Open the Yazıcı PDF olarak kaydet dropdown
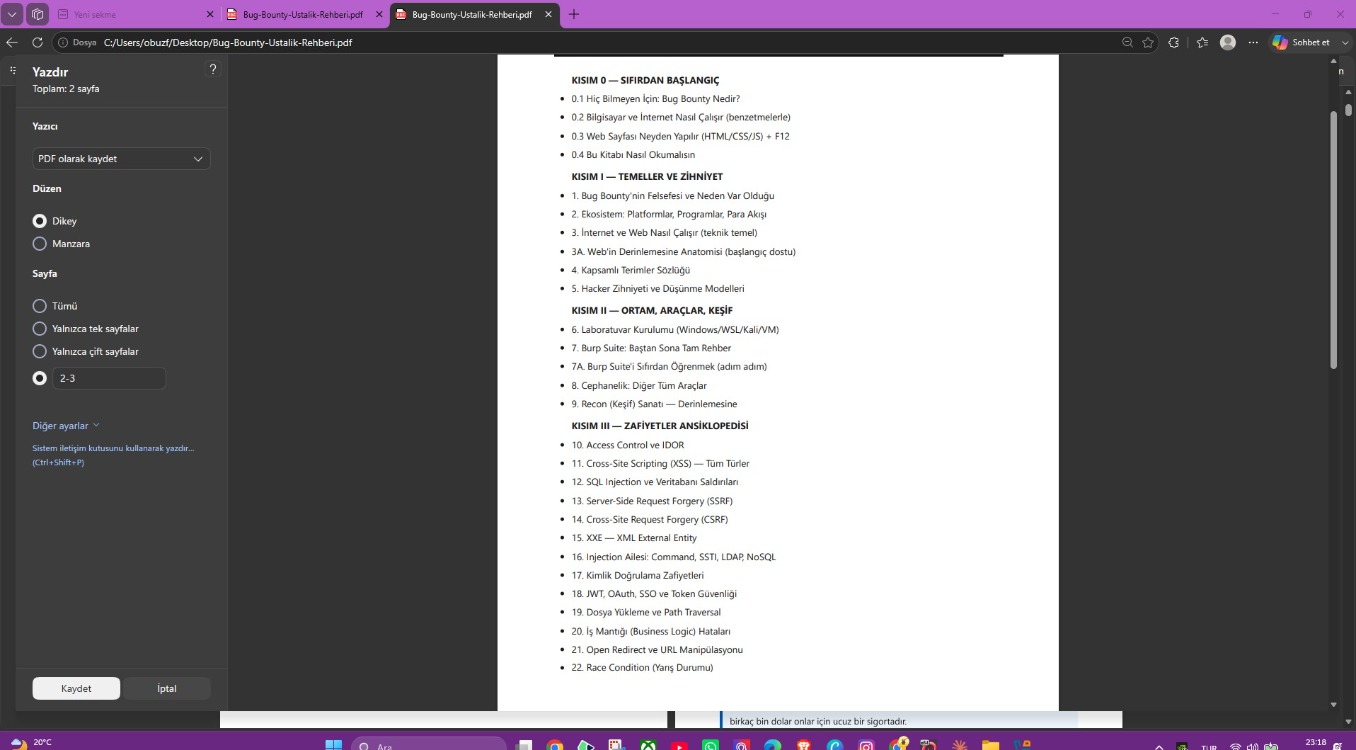The image size is (1356, 750). pos(122,159)
